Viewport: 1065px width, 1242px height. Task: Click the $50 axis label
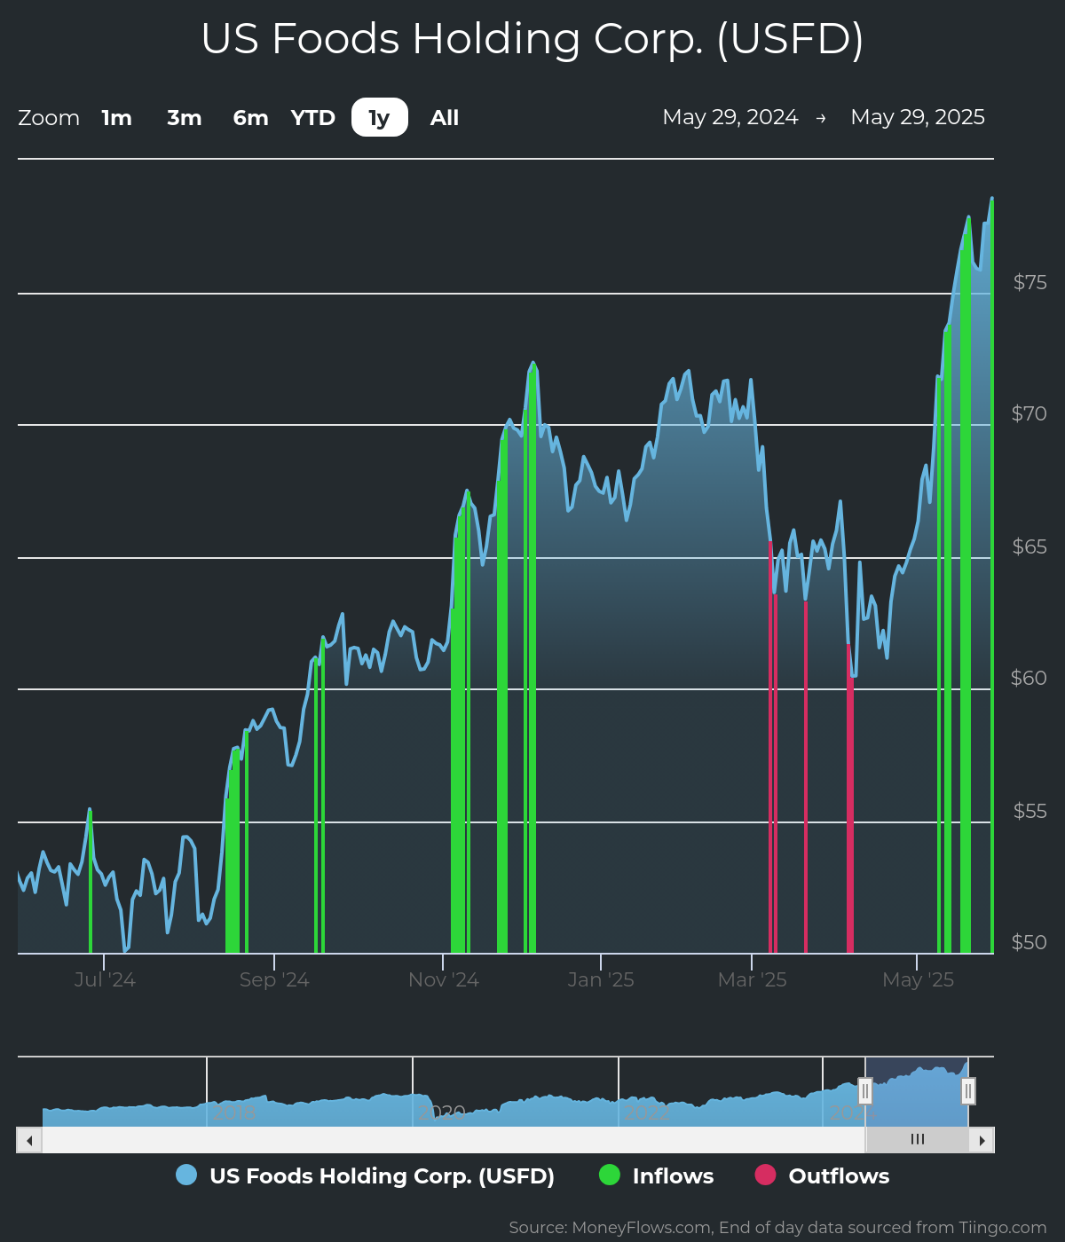[x=1030, y=942]
